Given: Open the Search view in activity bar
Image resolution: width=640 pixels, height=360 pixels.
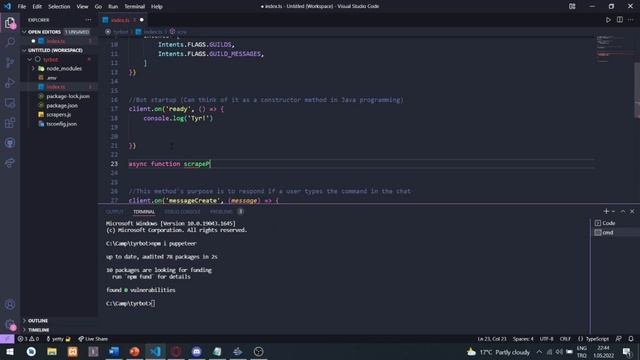Looking at the screenshot, I should coord(10,42).
